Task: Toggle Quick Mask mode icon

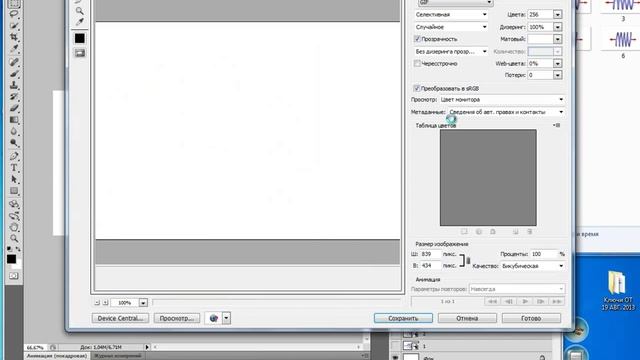Action: click(x=13, y=276)
